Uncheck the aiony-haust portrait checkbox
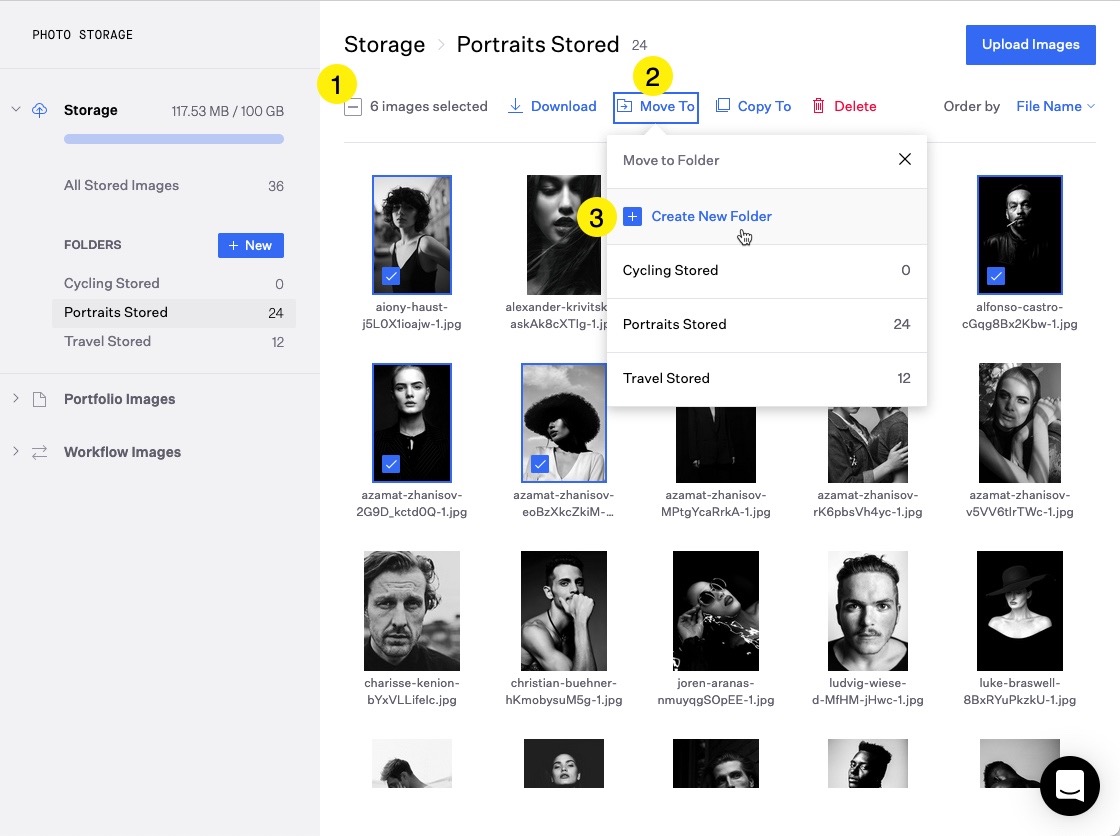1120x836 pixels. click(391, 276)
